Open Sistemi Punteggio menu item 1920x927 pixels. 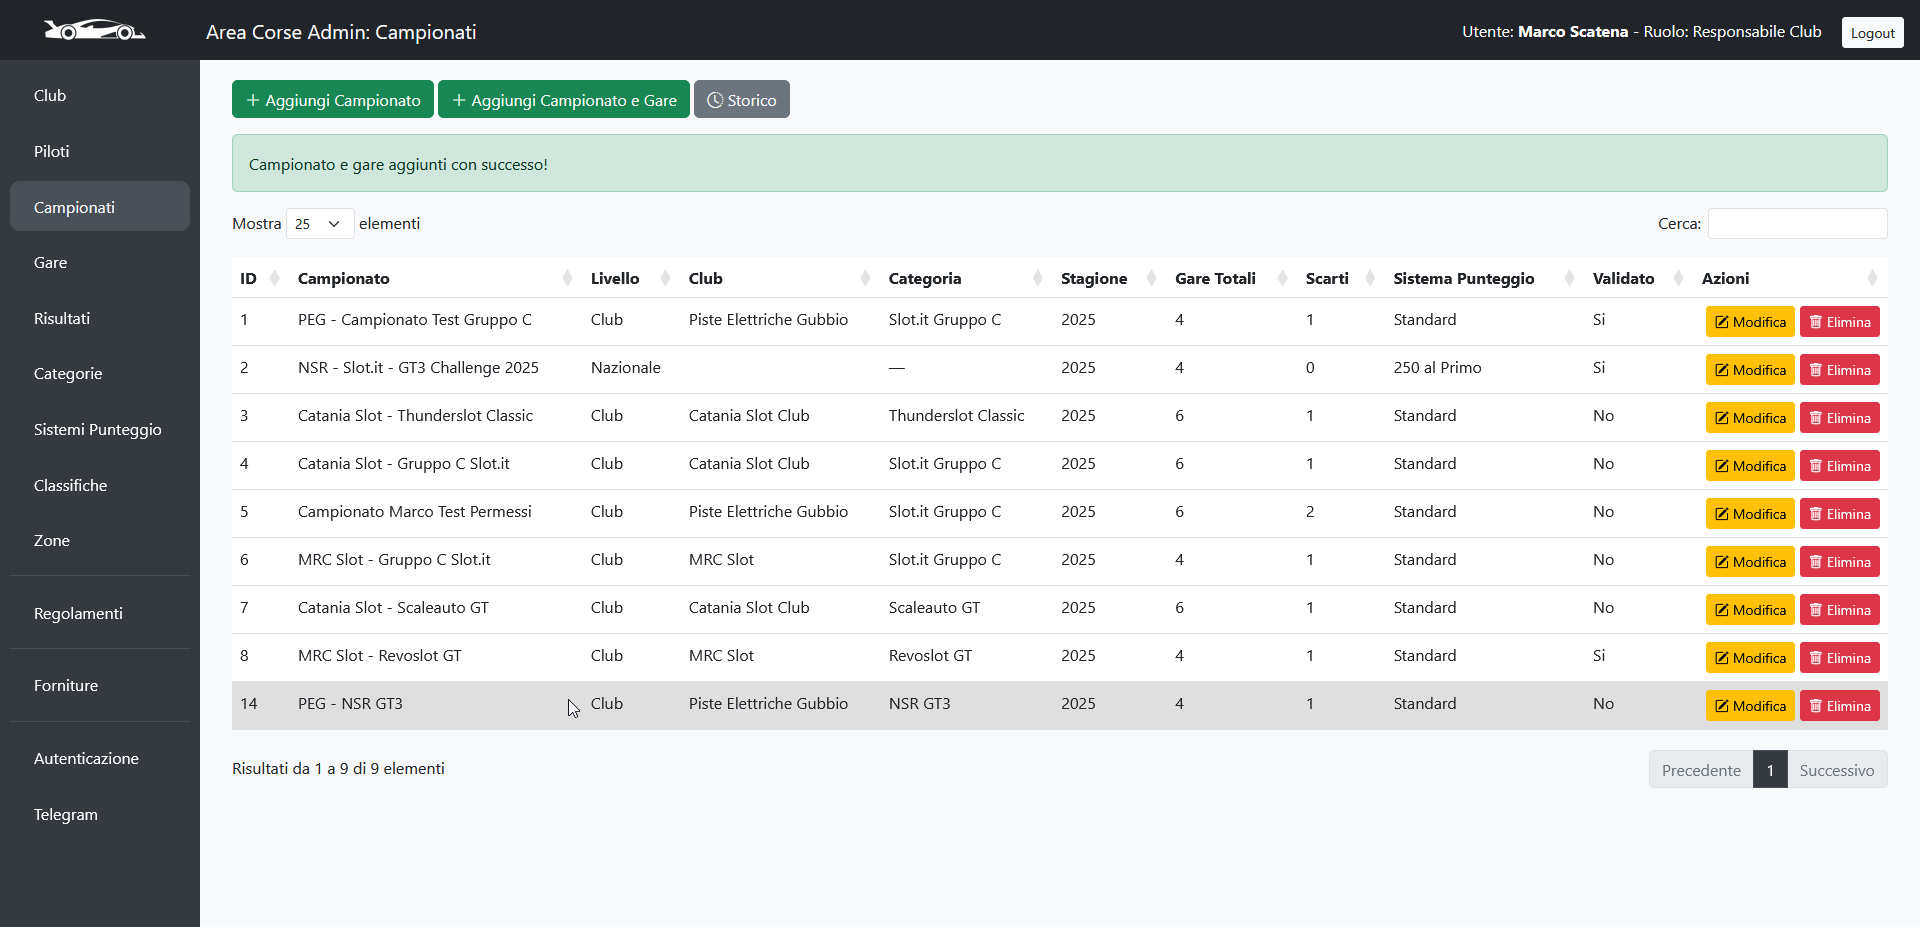tap(97, 430)
